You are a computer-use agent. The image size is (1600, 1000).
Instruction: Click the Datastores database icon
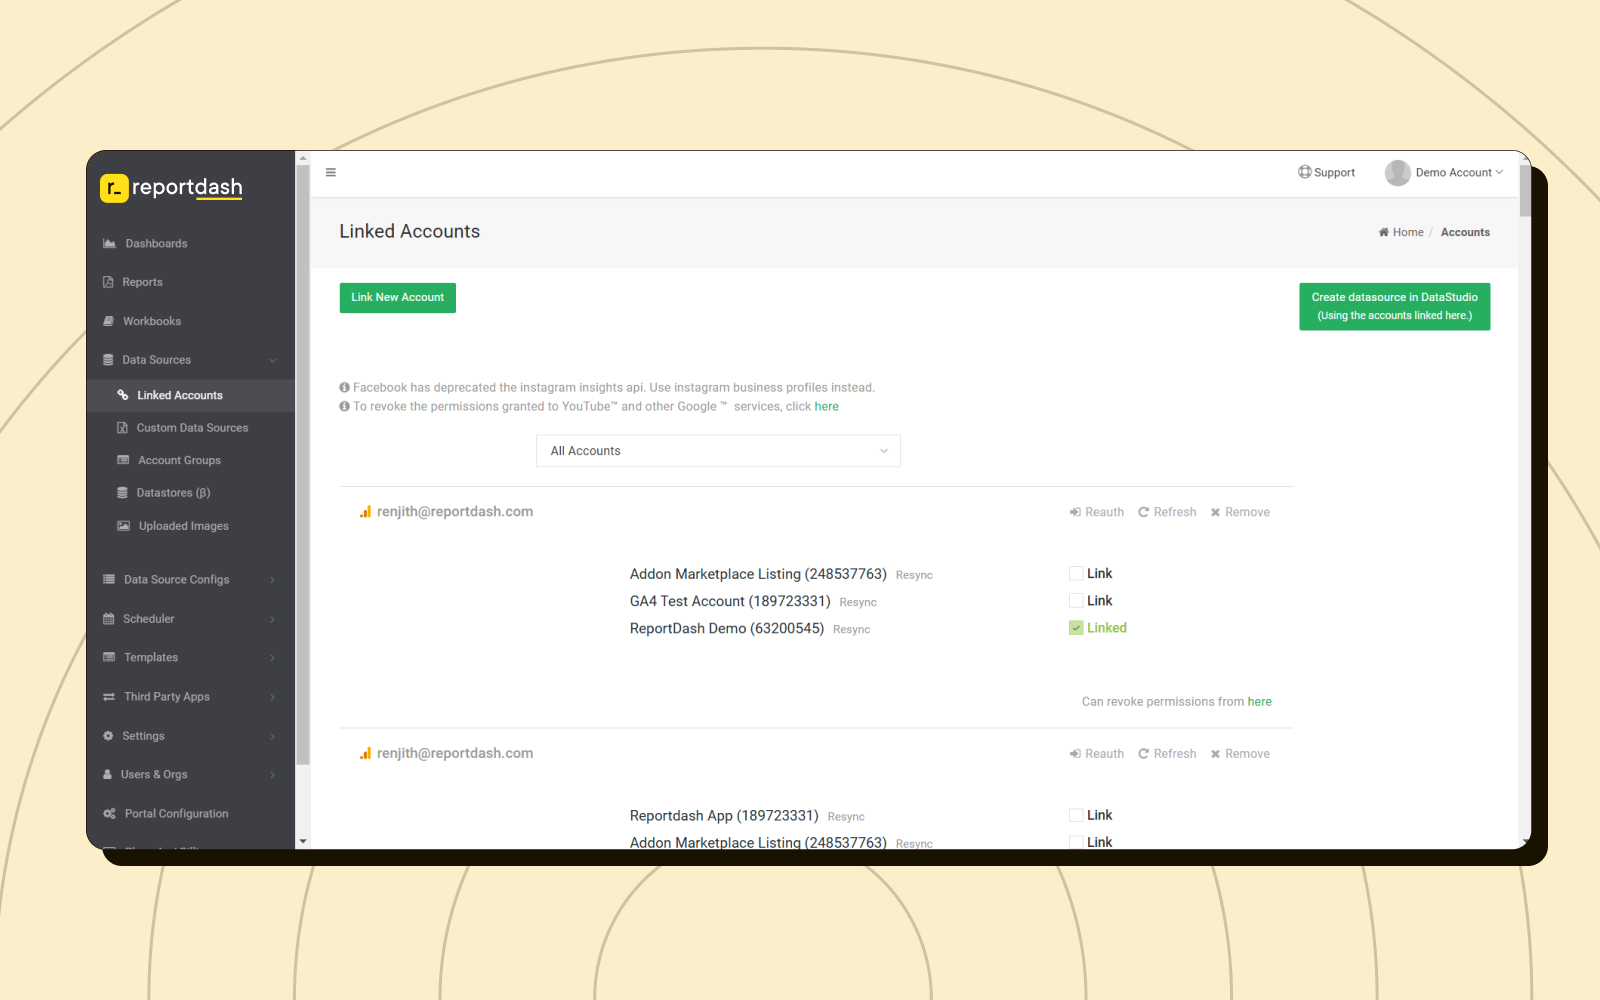click(x=123, y=493)
